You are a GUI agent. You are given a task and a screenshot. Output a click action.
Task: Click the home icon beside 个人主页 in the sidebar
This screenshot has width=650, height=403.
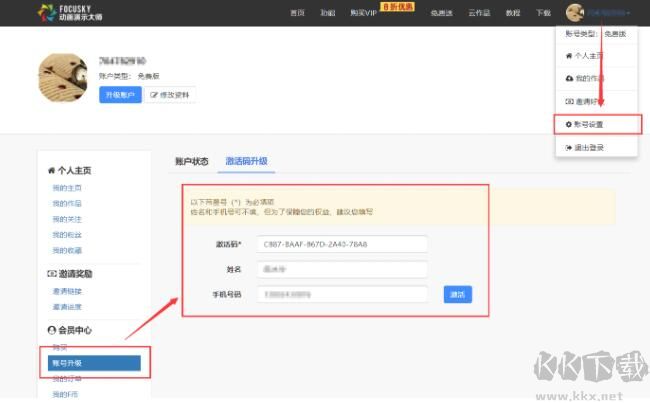(51, 170)
